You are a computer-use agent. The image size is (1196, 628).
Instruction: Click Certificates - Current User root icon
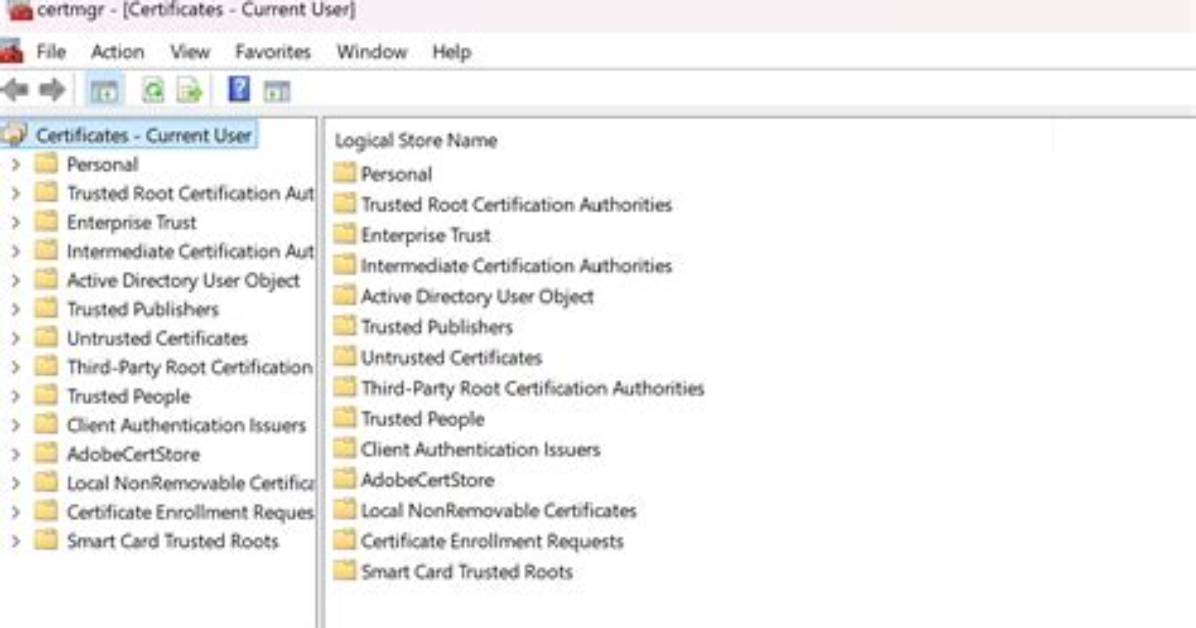click(14, 135)
